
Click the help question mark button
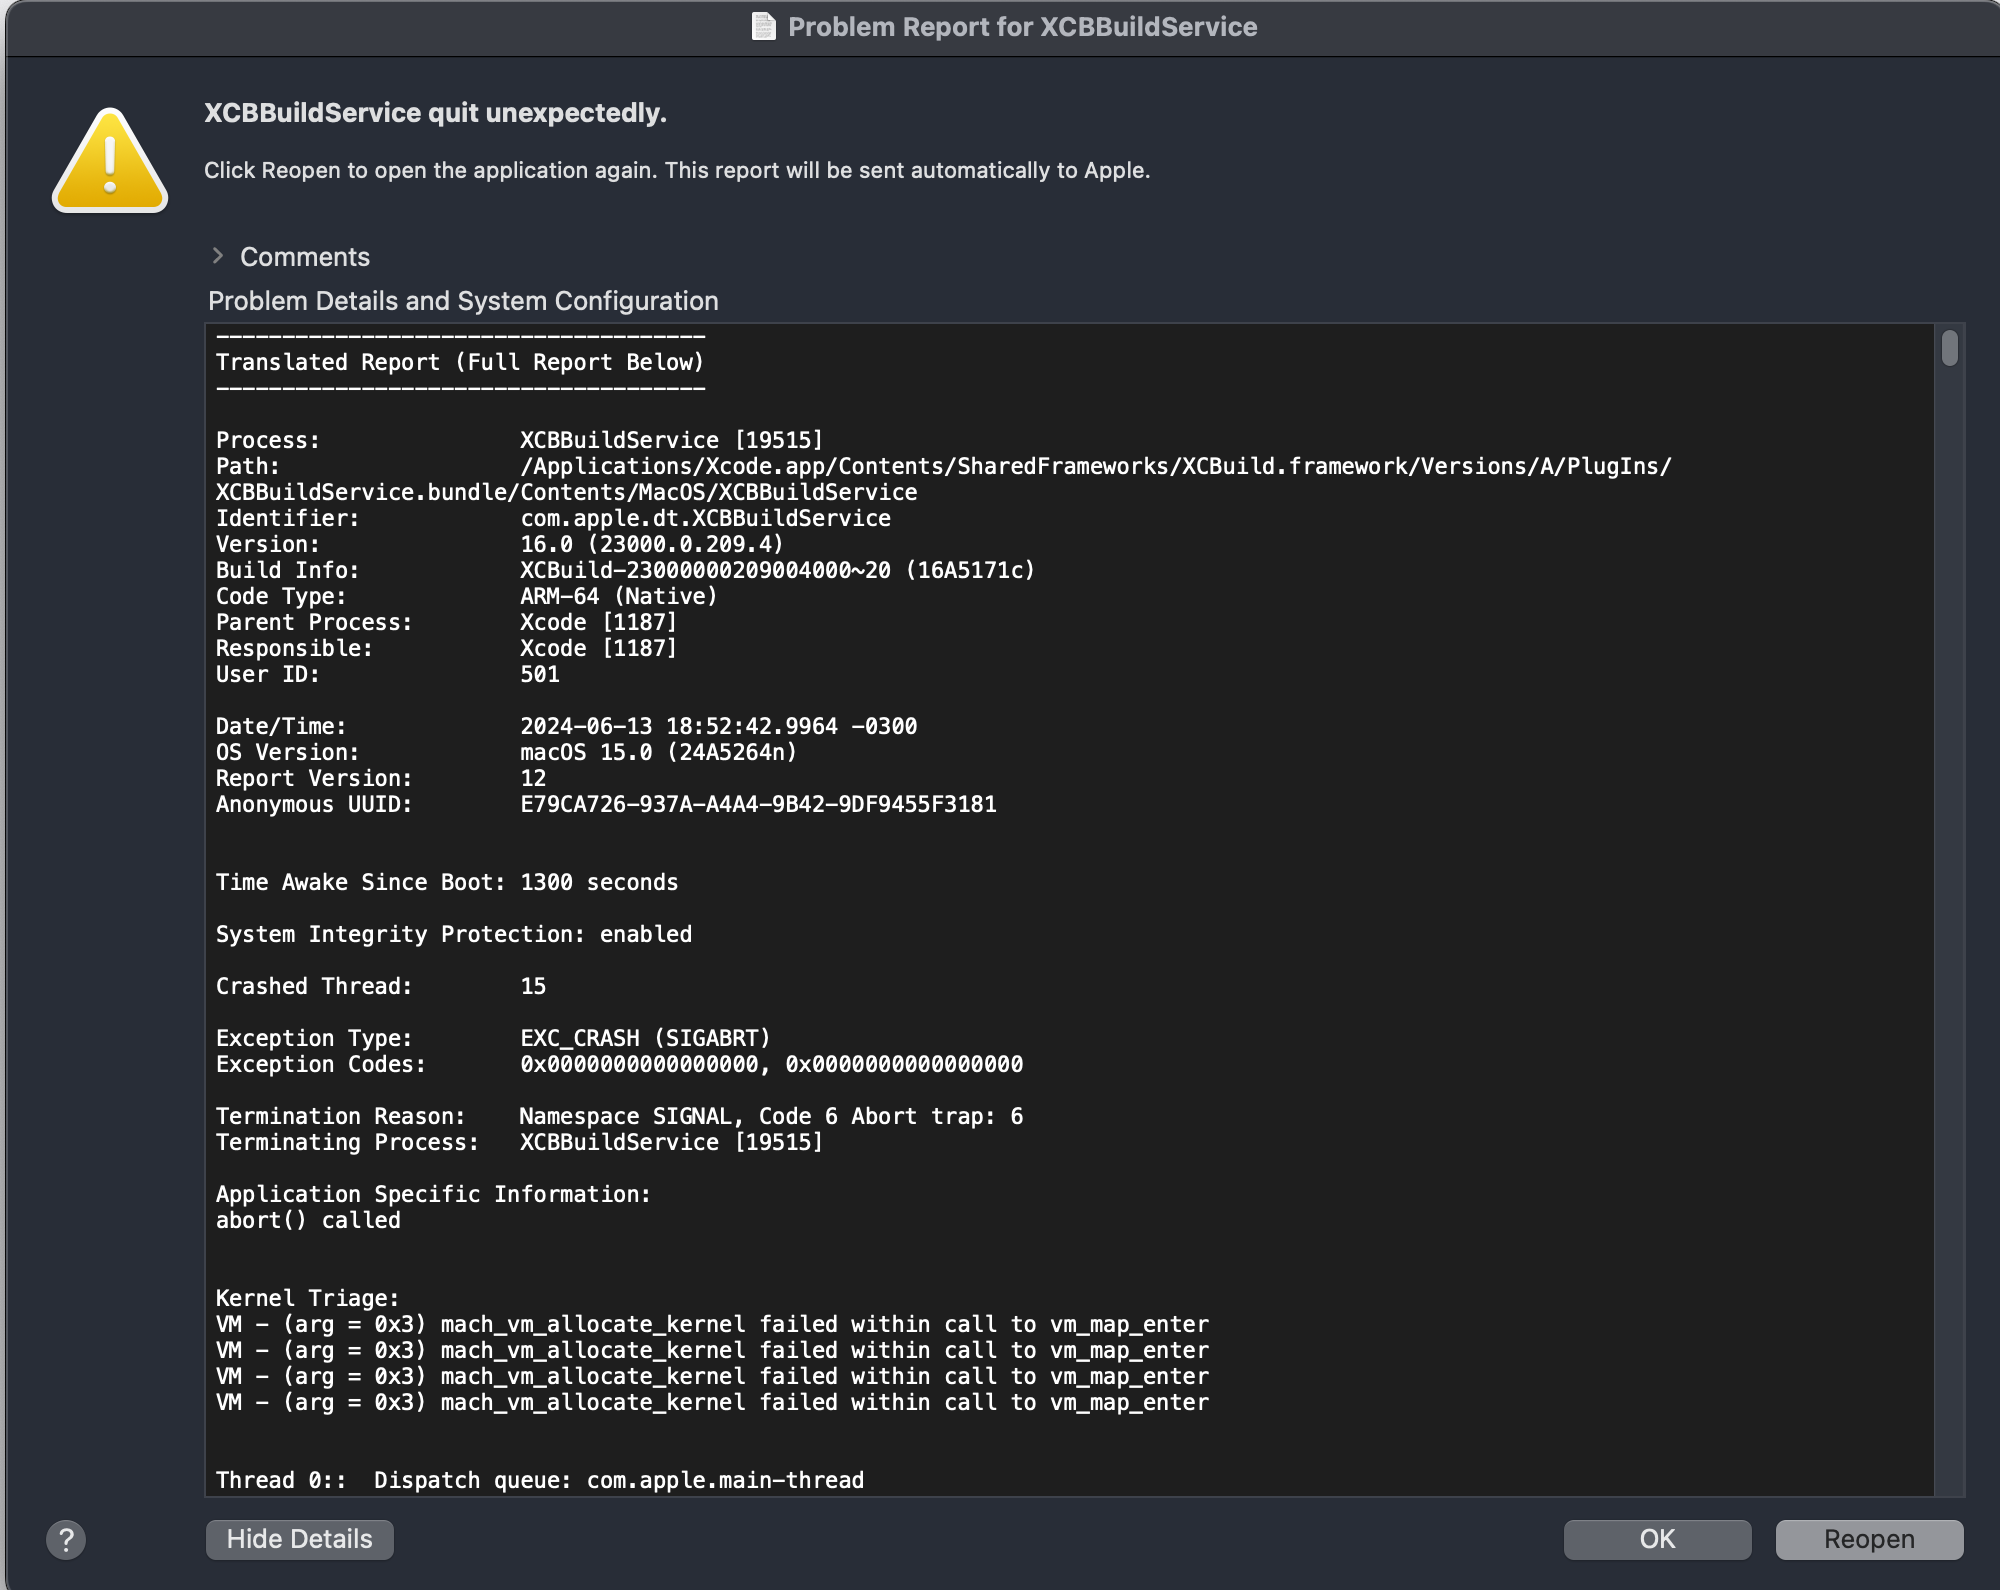click(x=66, y=1539)
